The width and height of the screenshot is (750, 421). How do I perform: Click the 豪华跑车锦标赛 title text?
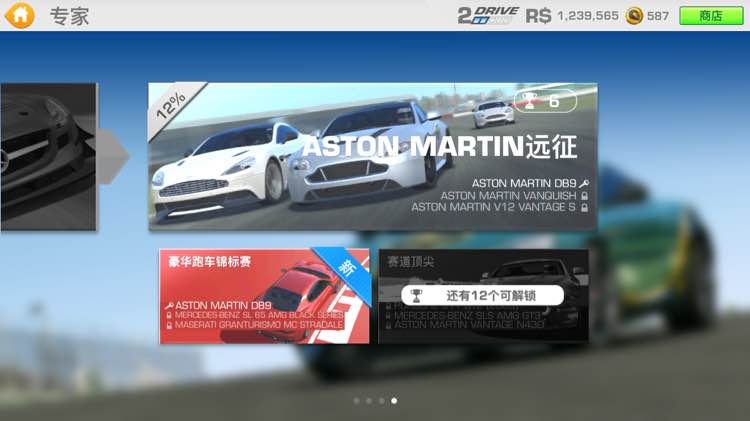[210, 262]
